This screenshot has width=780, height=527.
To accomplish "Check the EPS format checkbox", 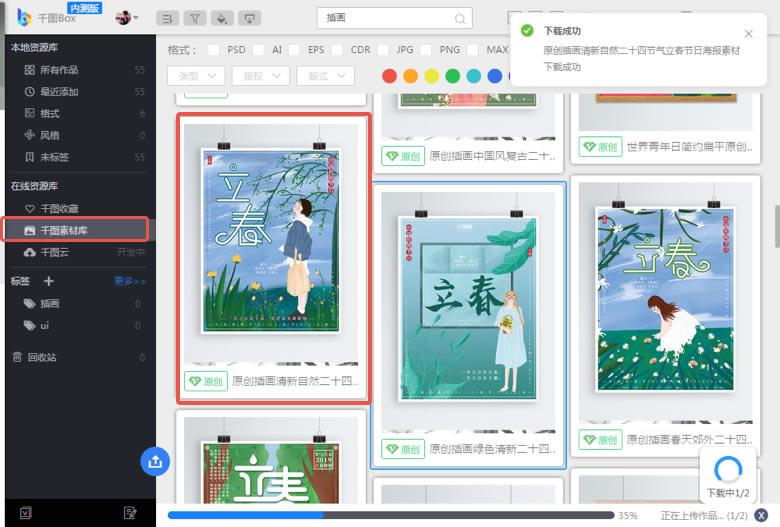I will 294,50.
